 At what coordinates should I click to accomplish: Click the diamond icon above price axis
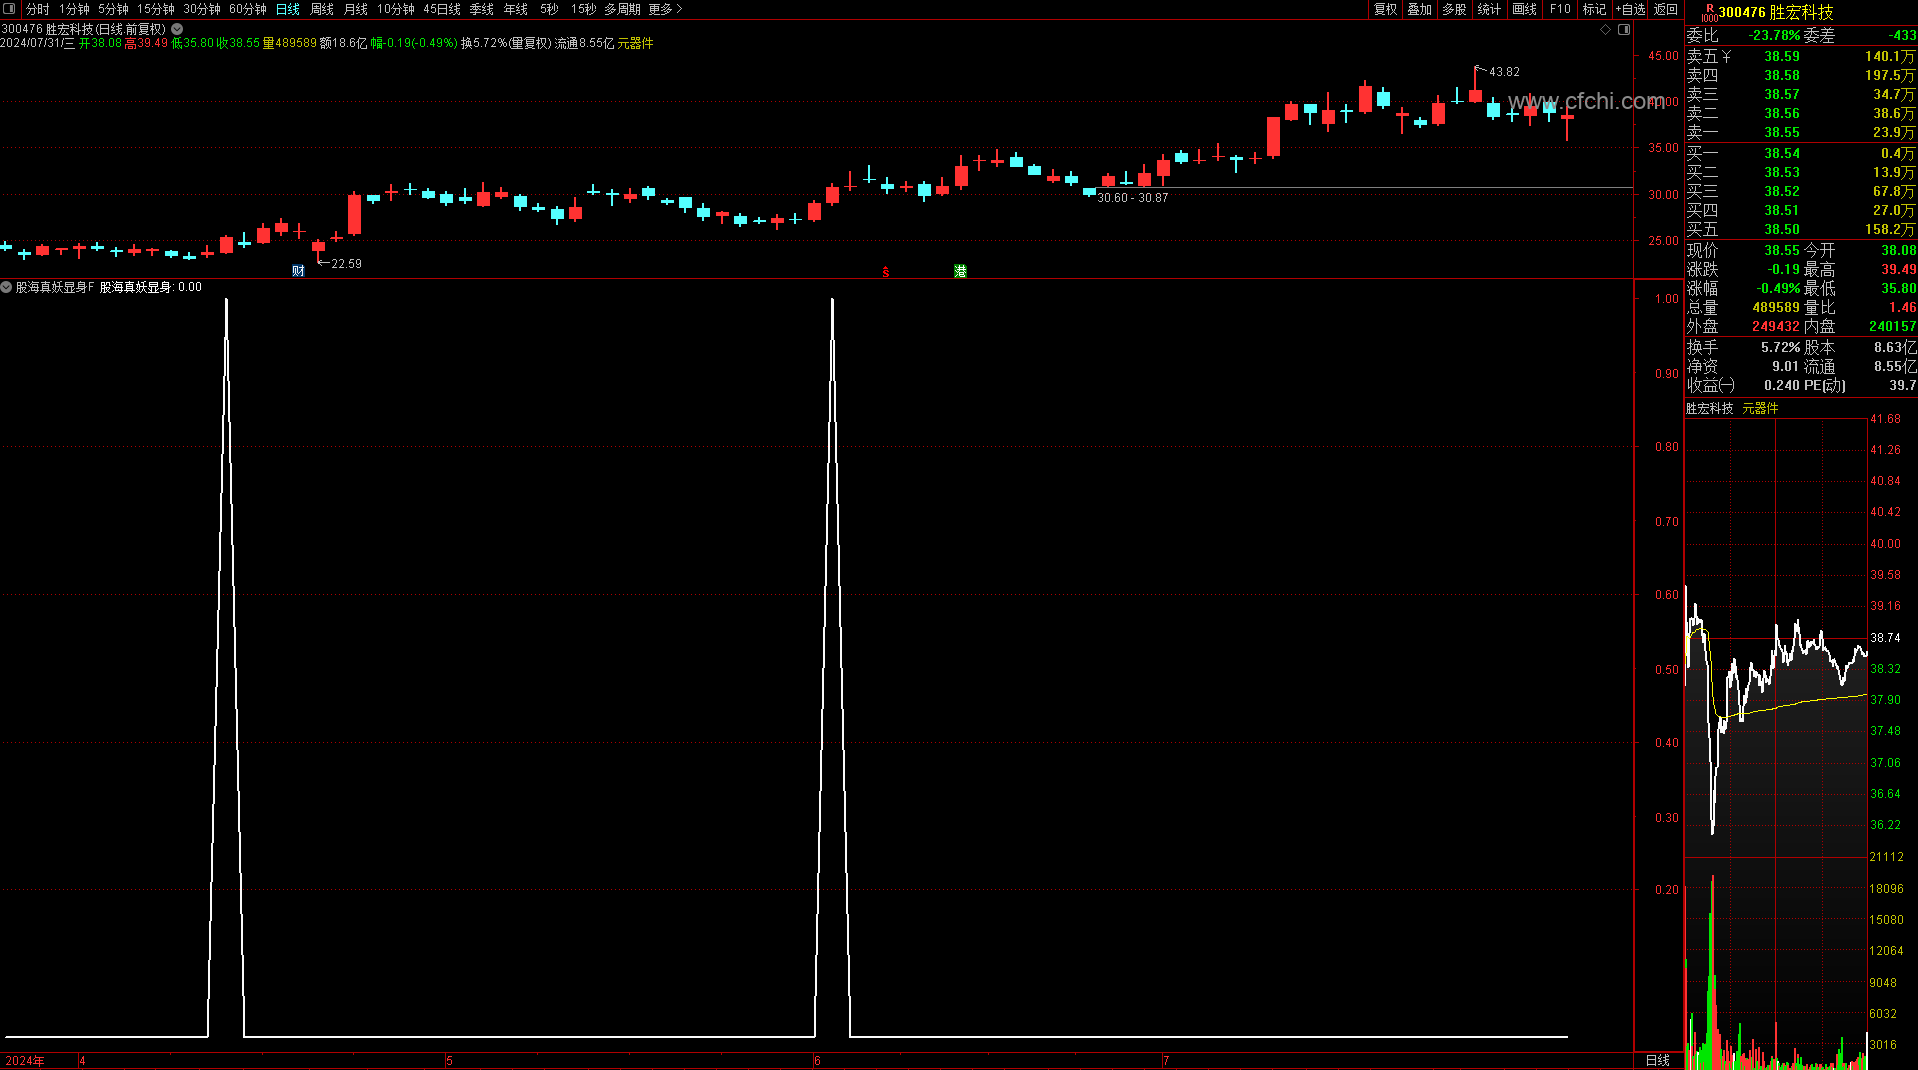1606,30
